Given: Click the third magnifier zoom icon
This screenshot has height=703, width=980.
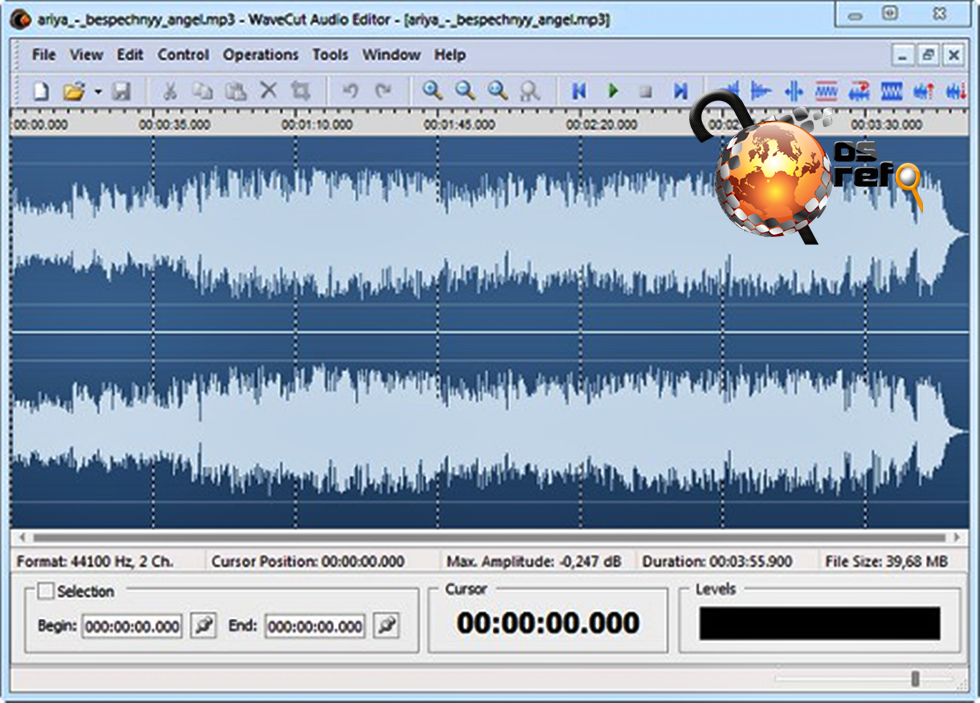Looking at the screenshot, I should (498, 91).
